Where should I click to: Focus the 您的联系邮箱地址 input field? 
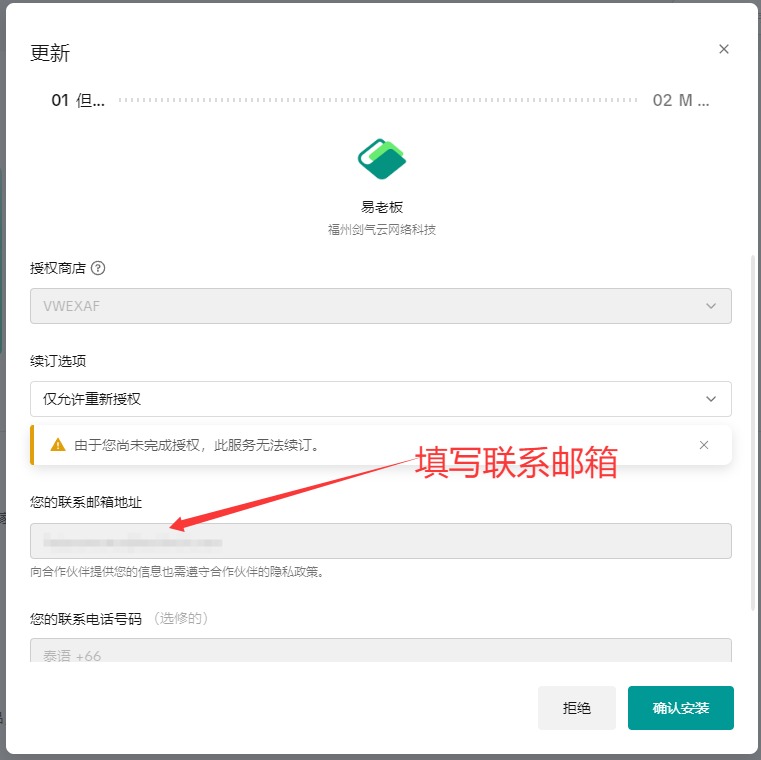tap(380, 541)
